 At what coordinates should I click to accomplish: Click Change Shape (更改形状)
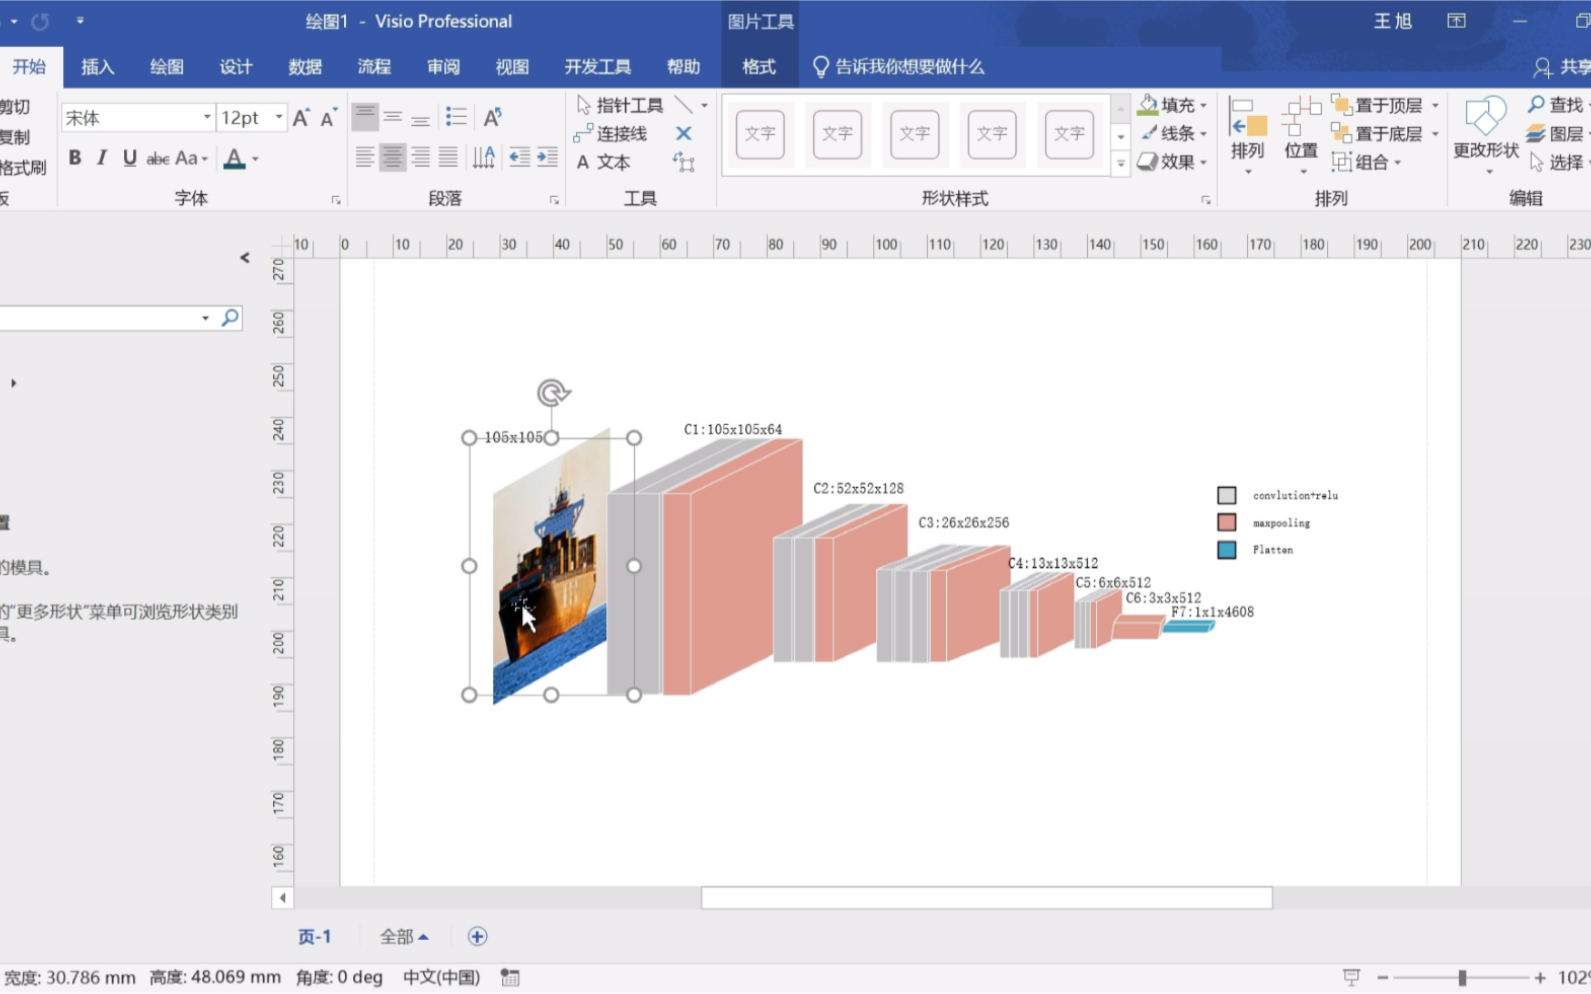coord(1485,136)
